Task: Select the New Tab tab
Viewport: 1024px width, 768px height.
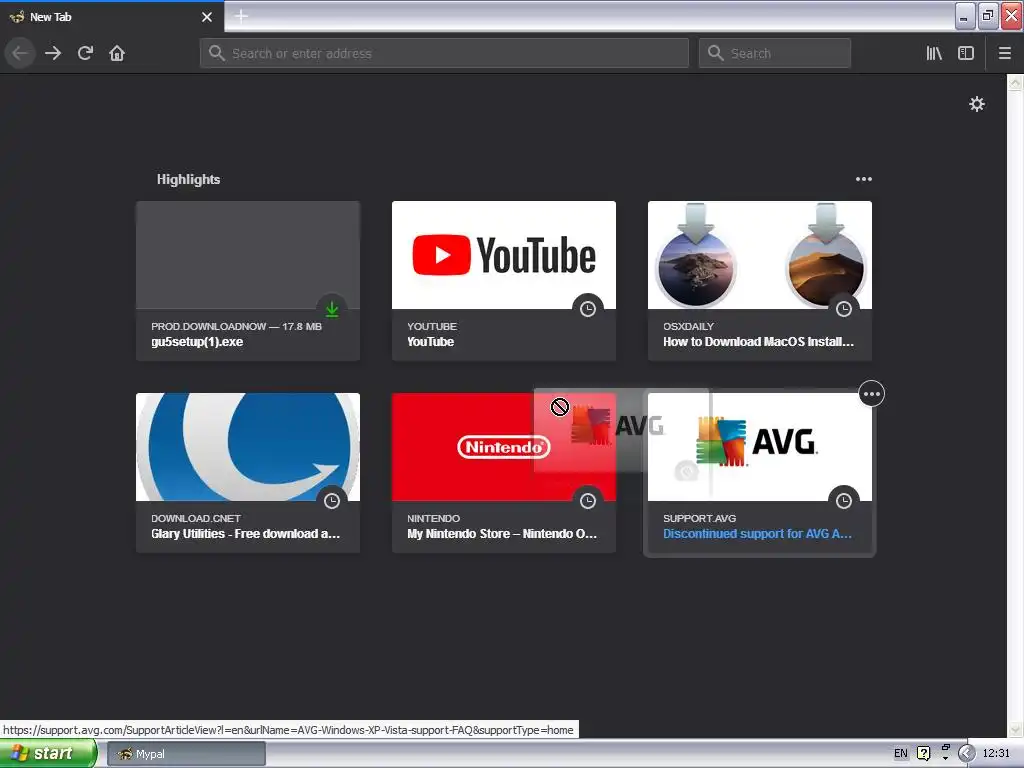Action: click(x=112, y=17)
